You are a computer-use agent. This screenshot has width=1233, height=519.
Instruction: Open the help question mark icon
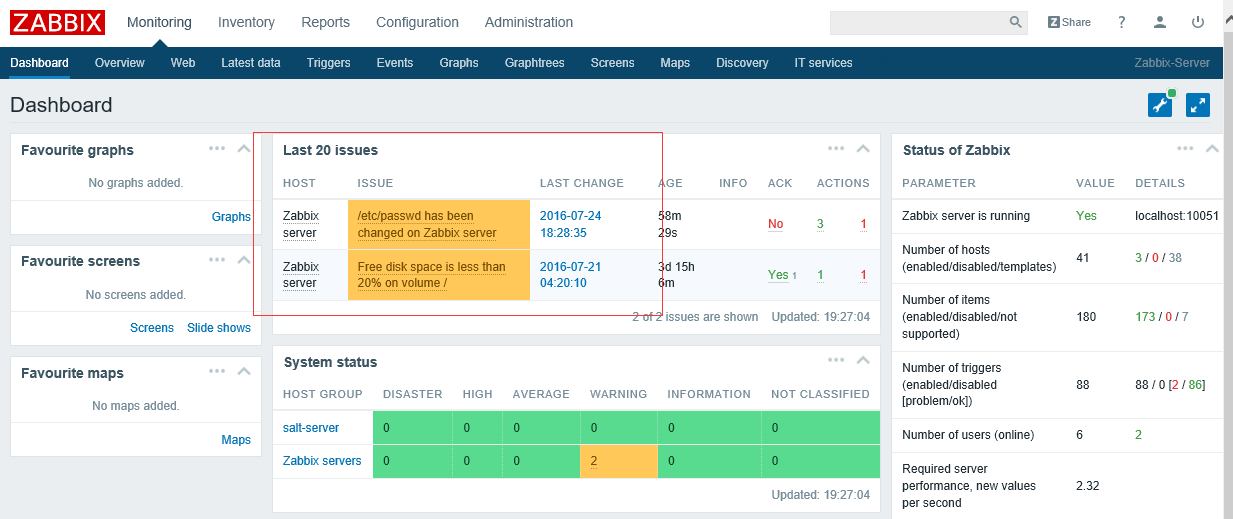pyautogui.click(x=1122, y=22)
